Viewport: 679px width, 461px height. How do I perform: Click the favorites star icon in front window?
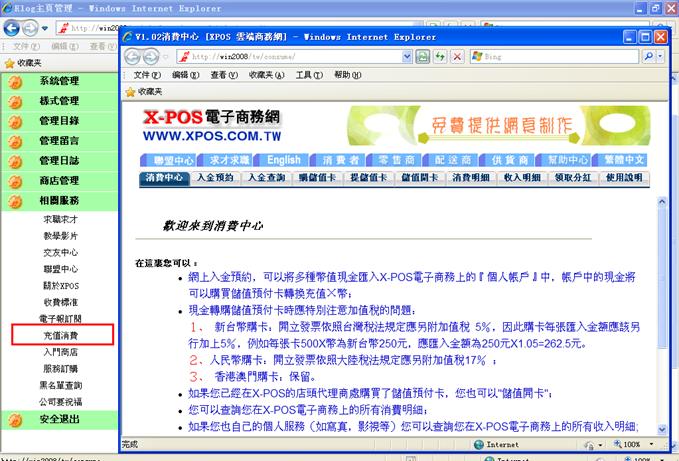131,91
